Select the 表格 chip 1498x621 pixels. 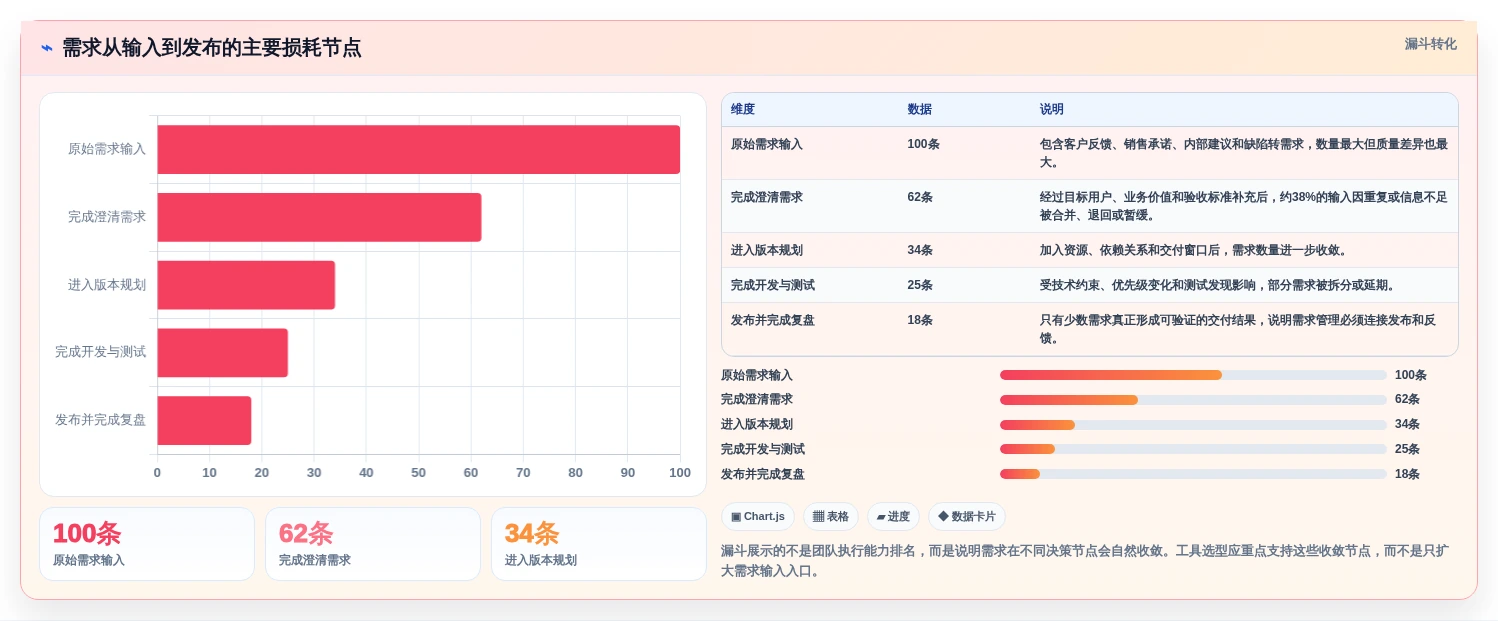coord(830,517)
